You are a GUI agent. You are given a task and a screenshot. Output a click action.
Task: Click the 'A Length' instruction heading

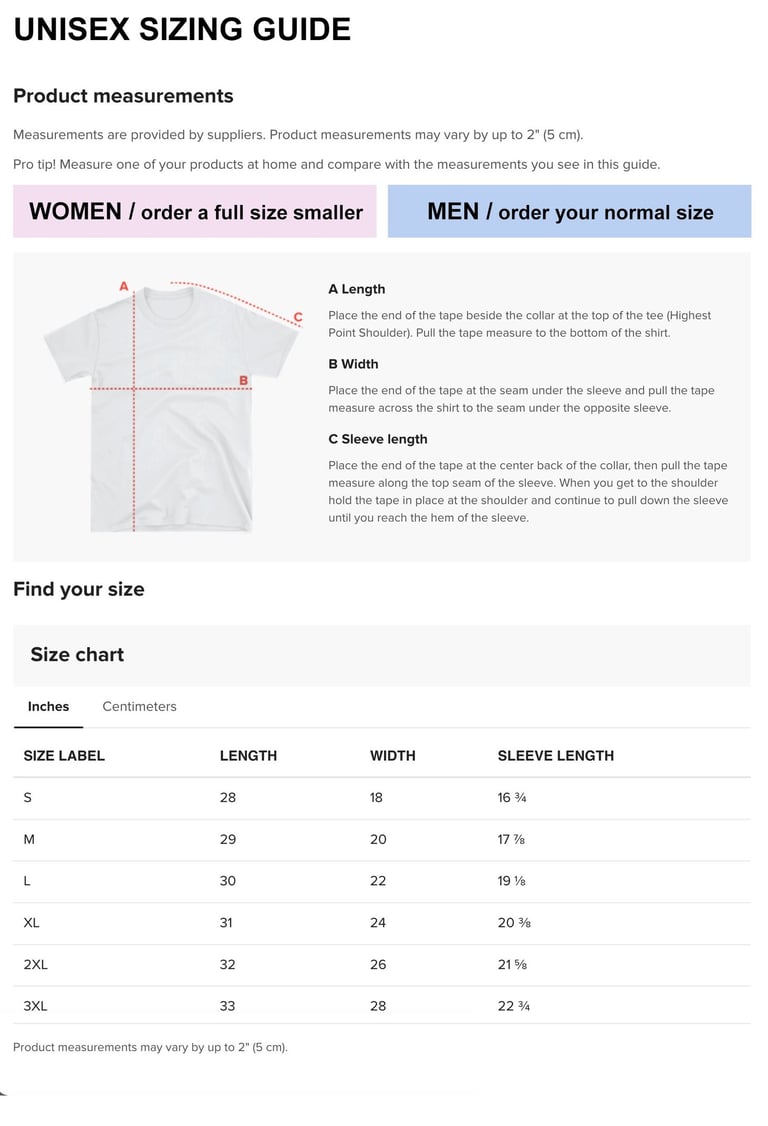pyautogui.click(x=356, y=289)
